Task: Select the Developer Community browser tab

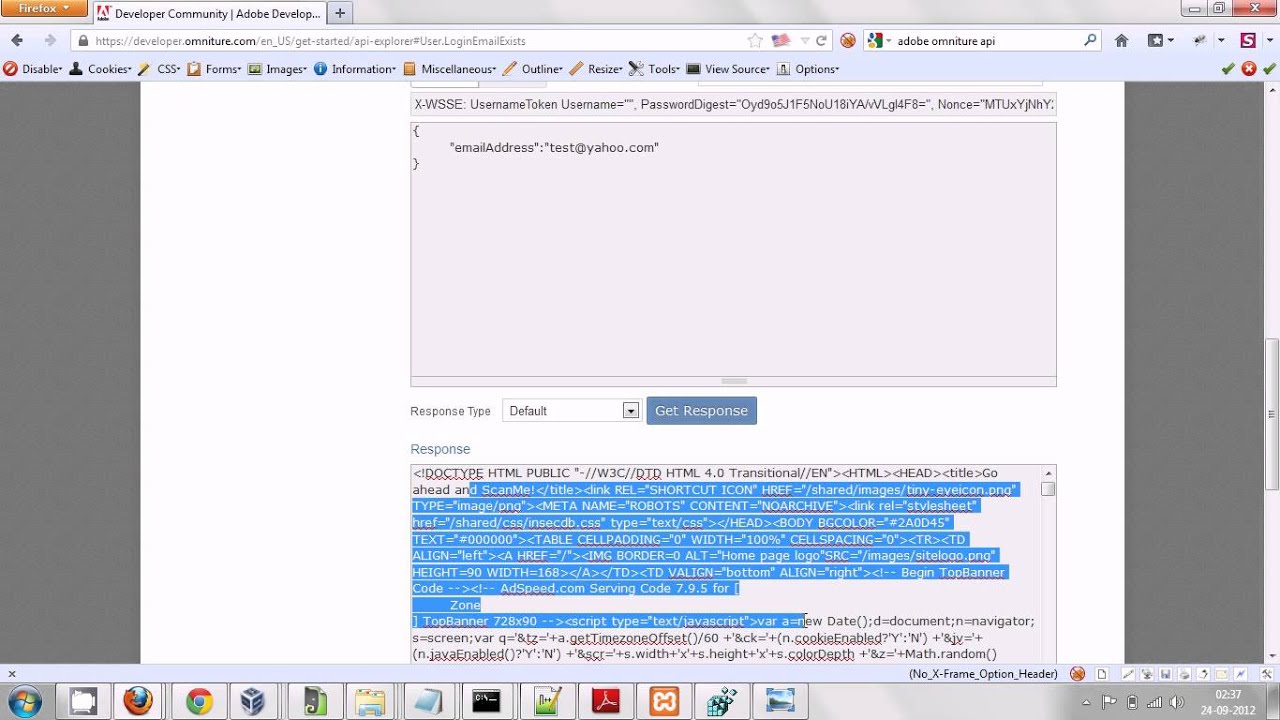Action: tap(210, 14)
